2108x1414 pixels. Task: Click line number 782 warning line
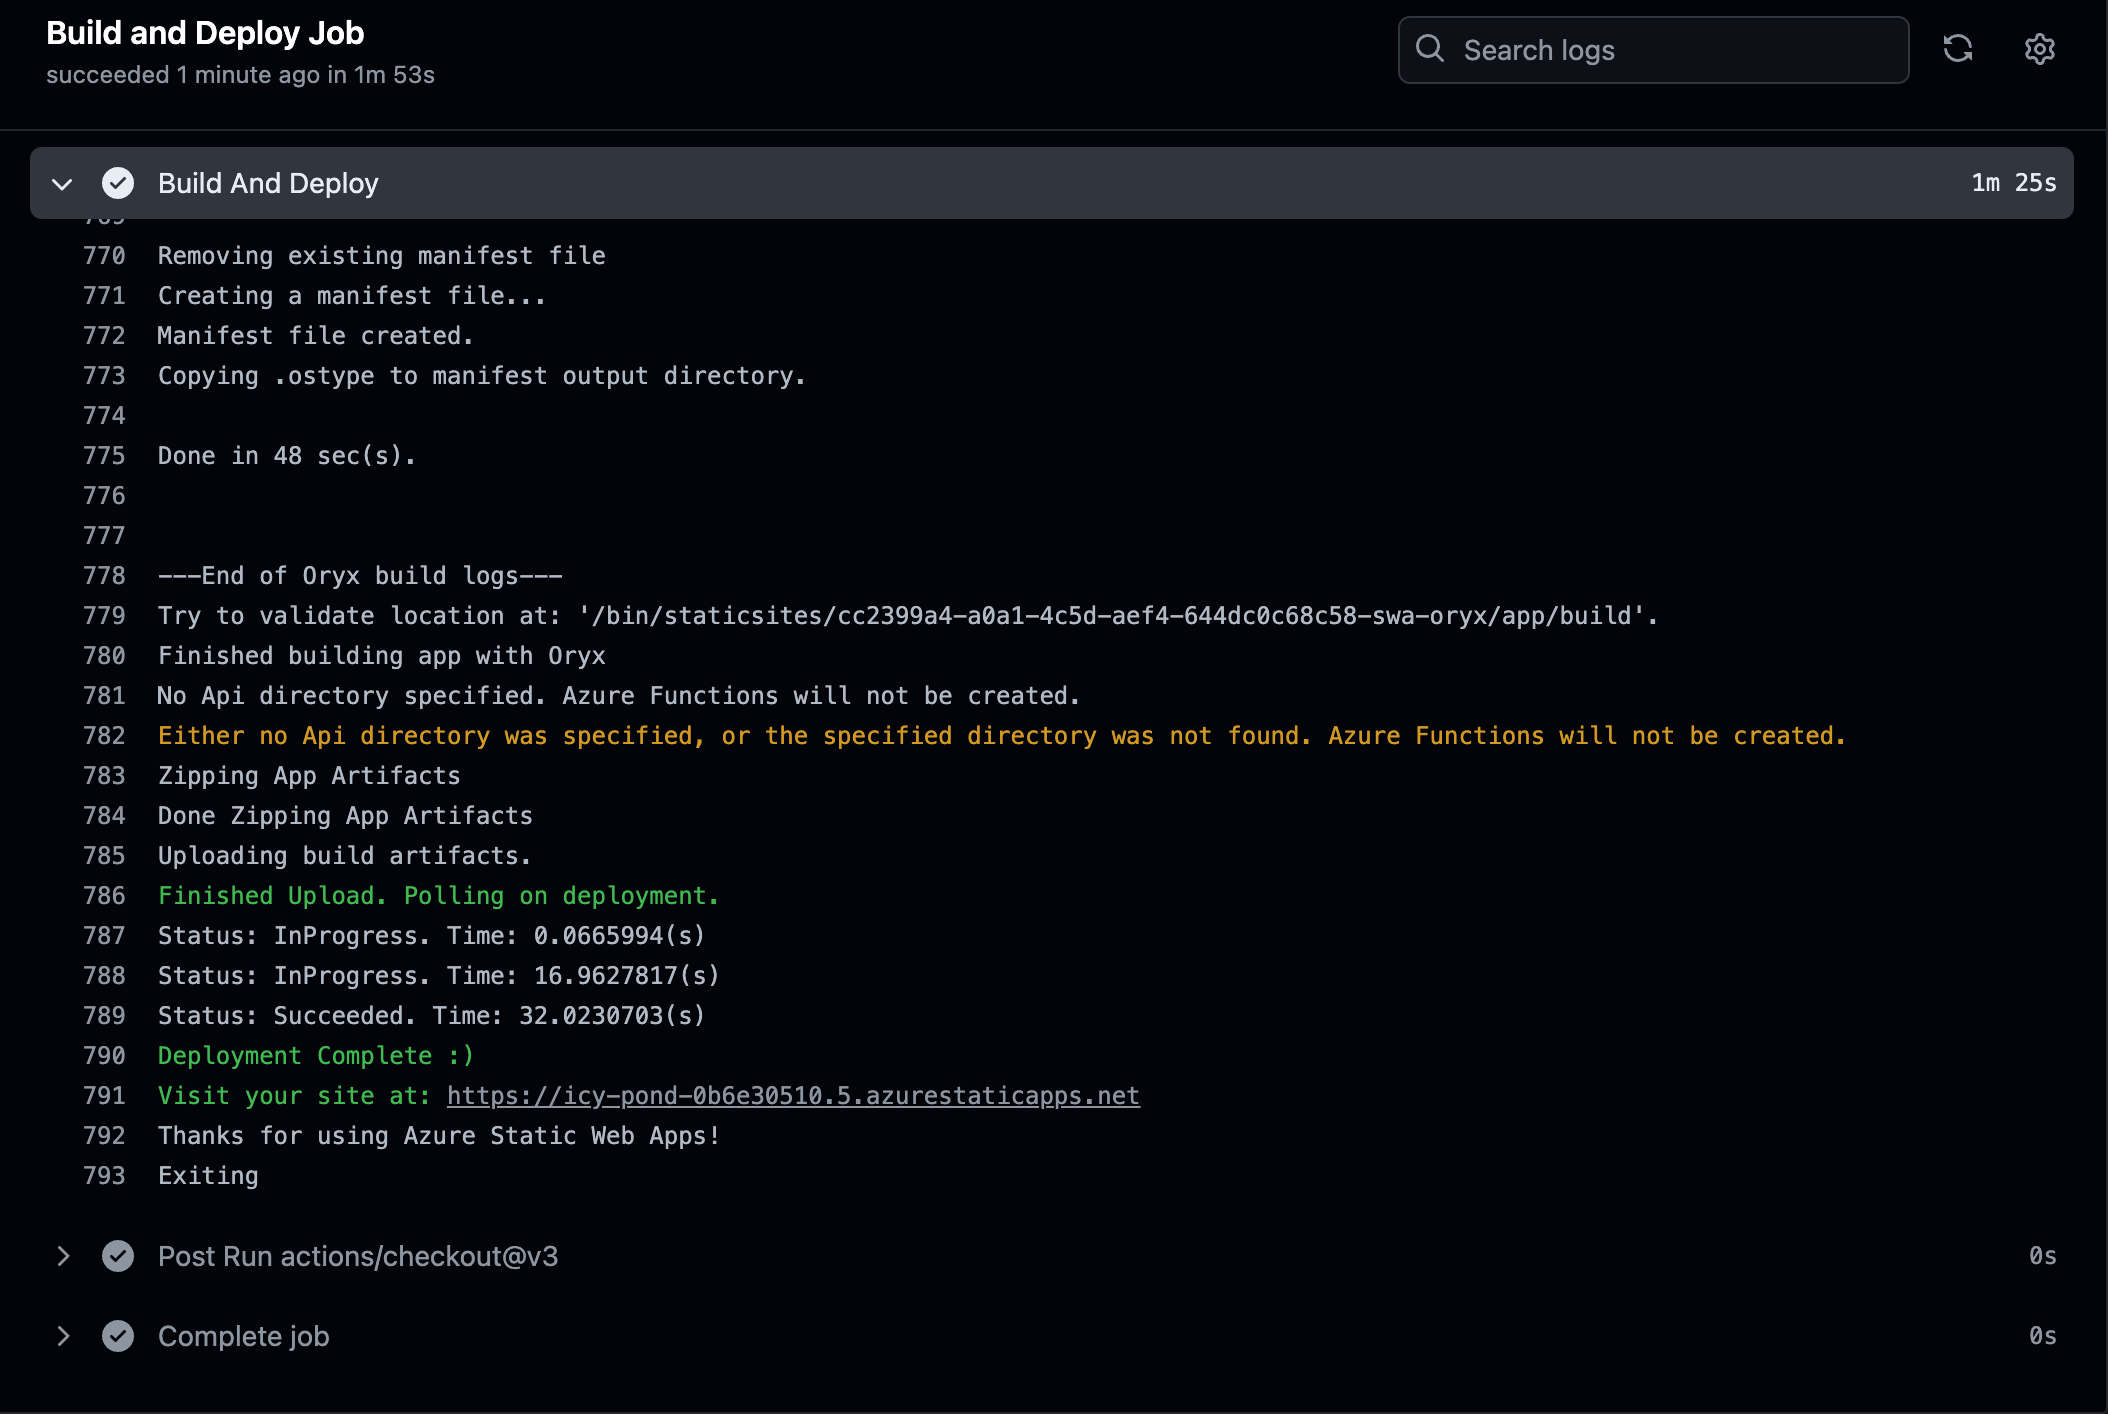tap(104, 736)
